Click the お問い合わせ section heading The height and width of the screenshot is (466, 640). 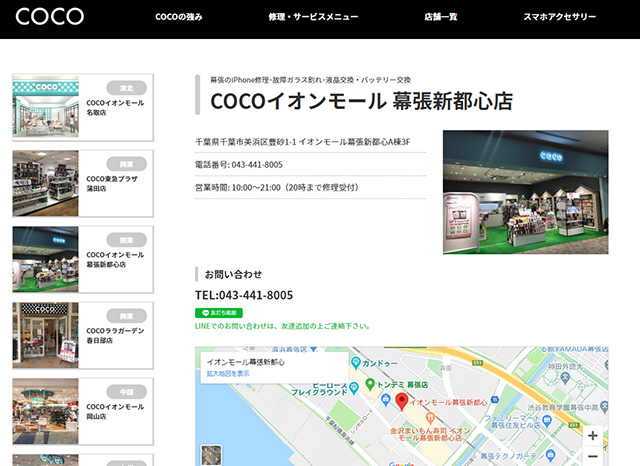coord(233,275)
